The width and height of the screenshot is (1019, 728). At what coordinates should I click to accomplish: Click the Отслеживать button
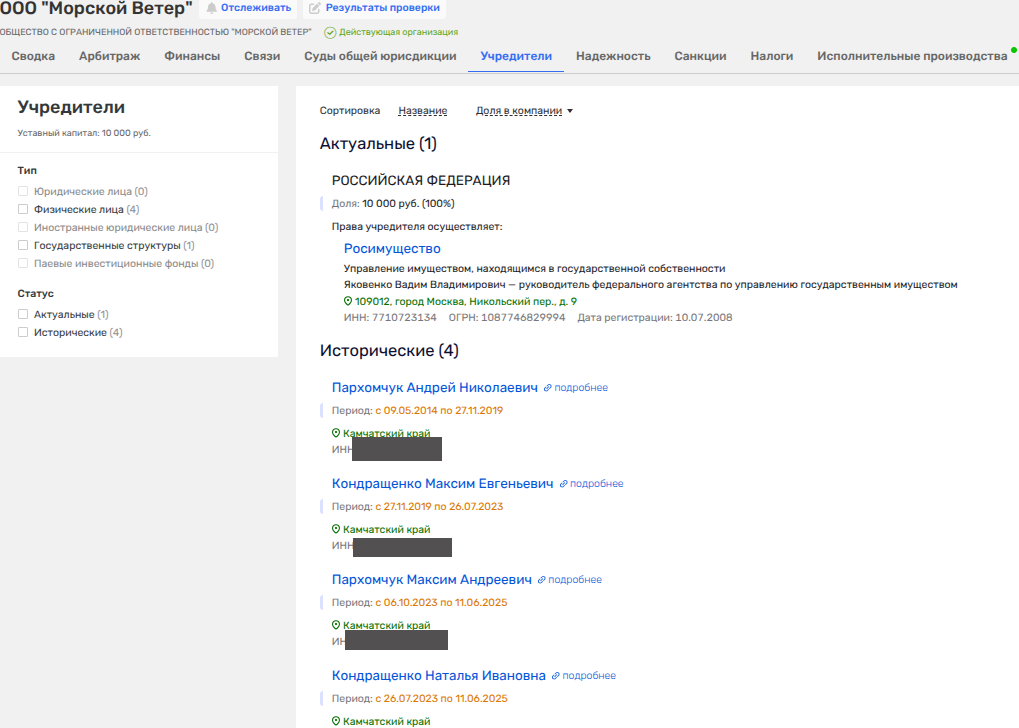coord(249,8)
